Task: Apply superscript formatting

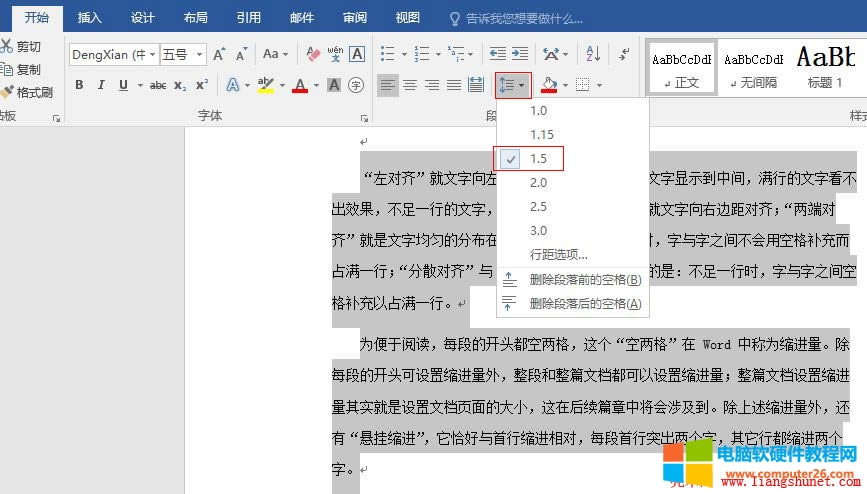Action: pos(202,85)
